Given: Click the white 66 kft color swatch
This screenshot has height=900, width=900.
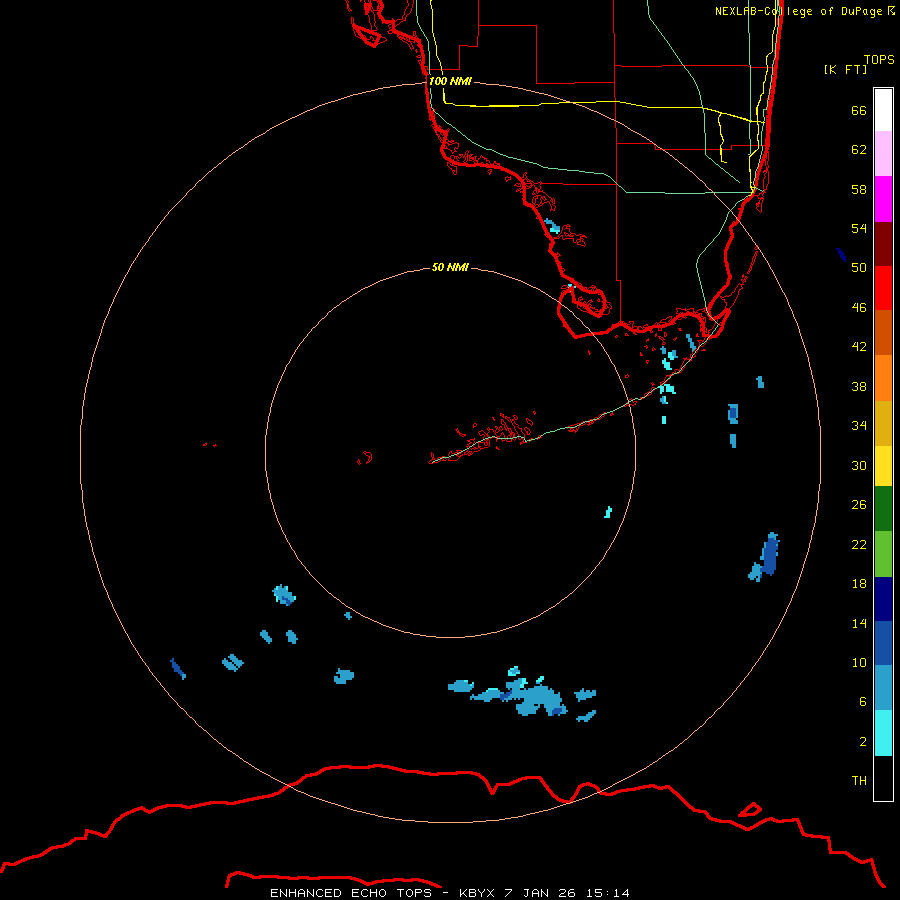Looking at the screenshot, I should tap(883, 110).
